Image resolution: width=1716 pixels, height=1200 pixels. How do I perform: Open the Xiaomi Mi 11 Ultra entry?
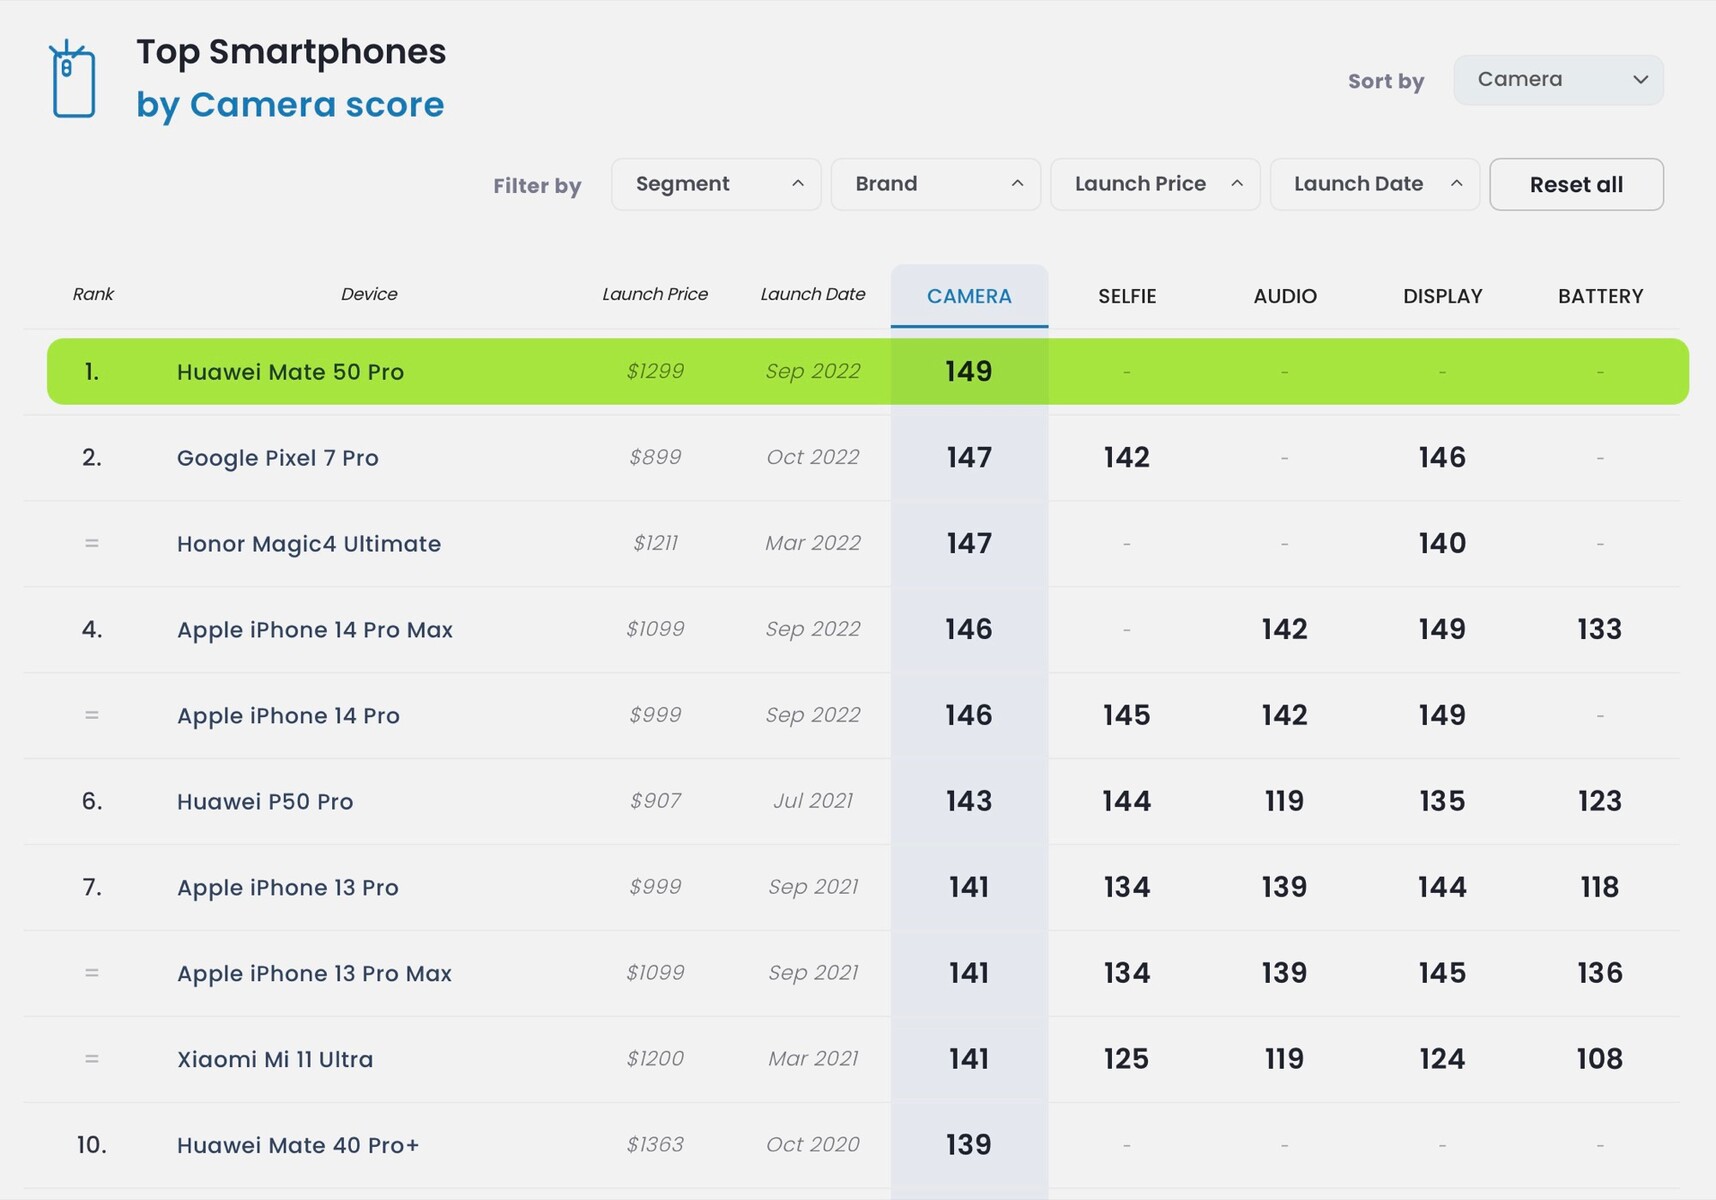pyautogui.click(x=275, y=1060)
